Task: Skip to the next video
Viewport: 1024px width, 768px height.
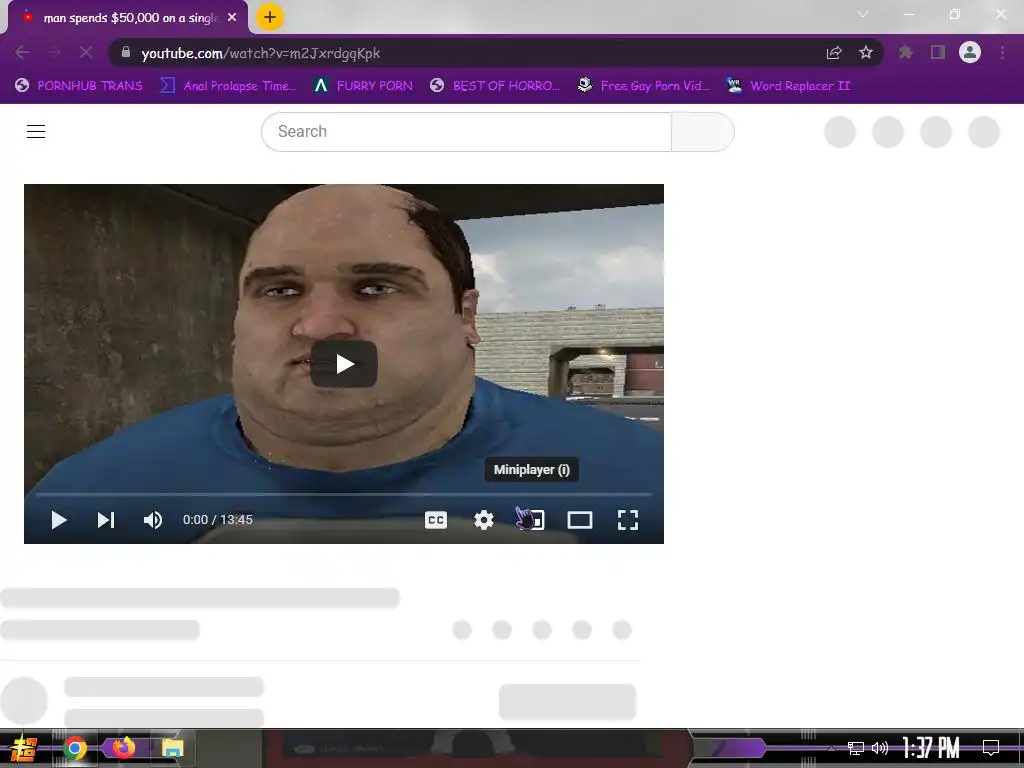Action: [106, 520]
